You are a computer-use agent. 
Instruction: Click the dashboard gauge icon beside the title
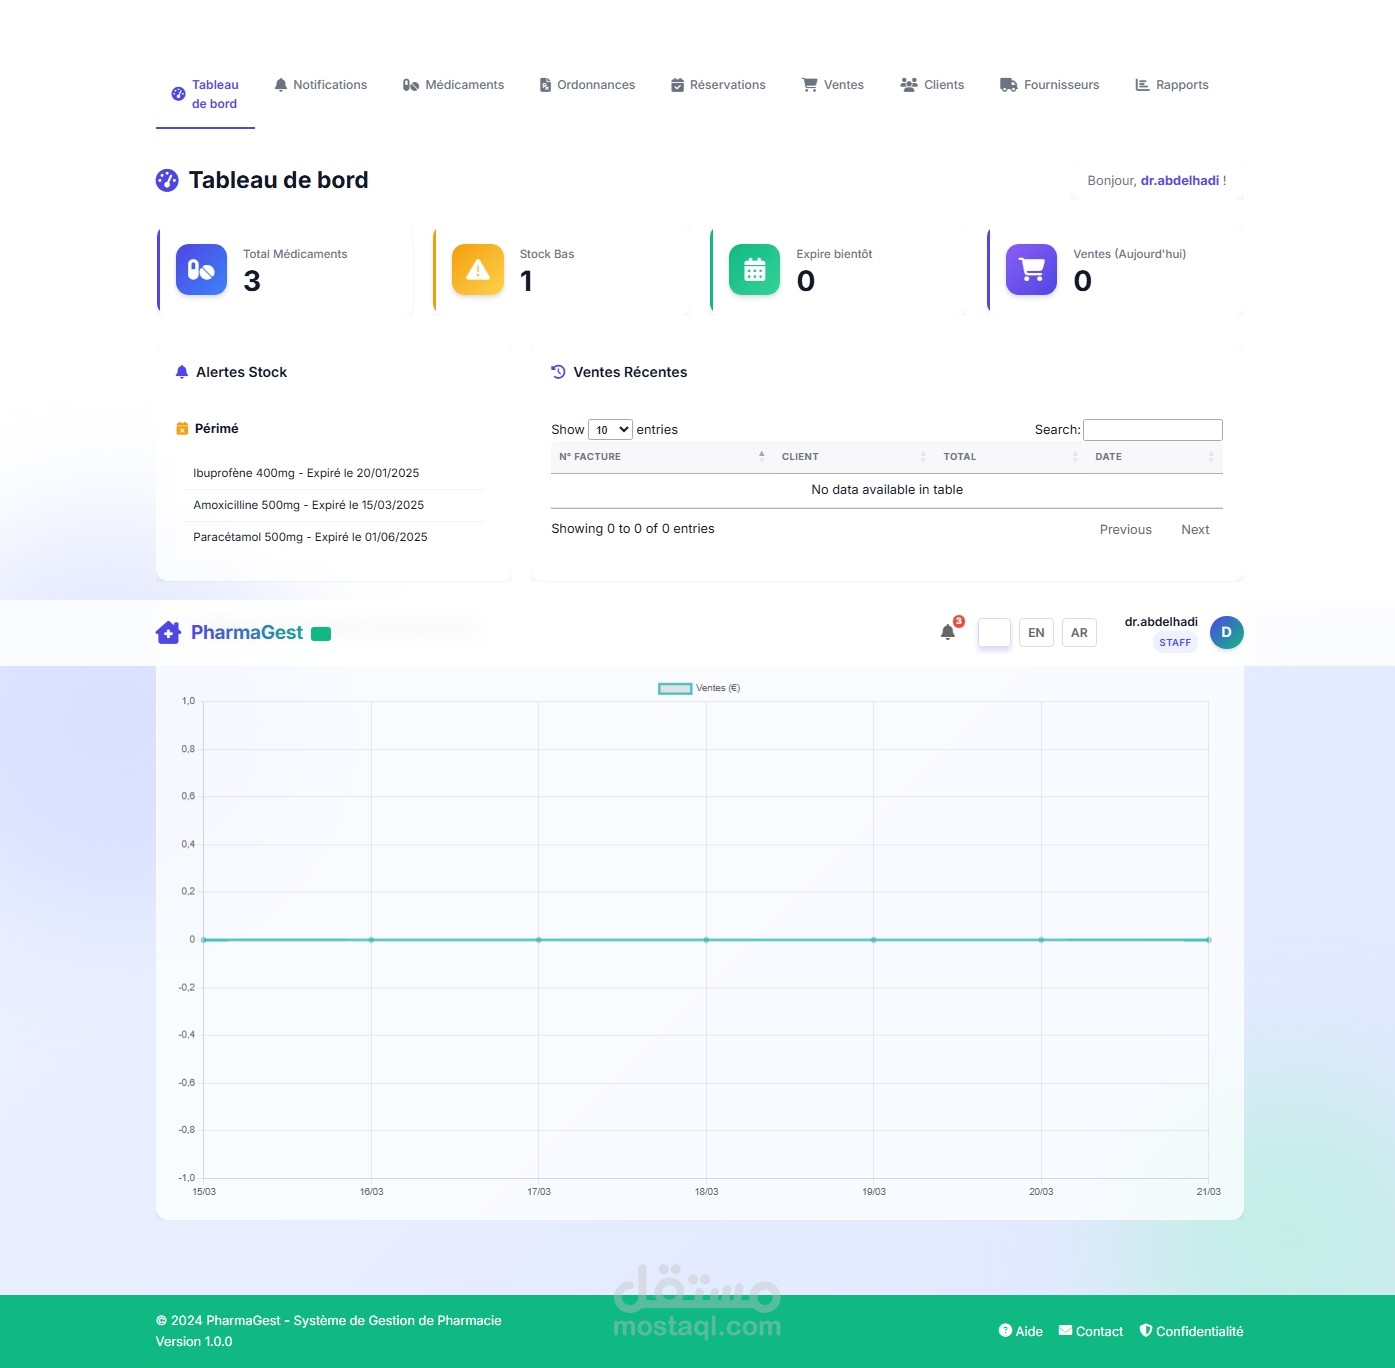click(167, 180)
